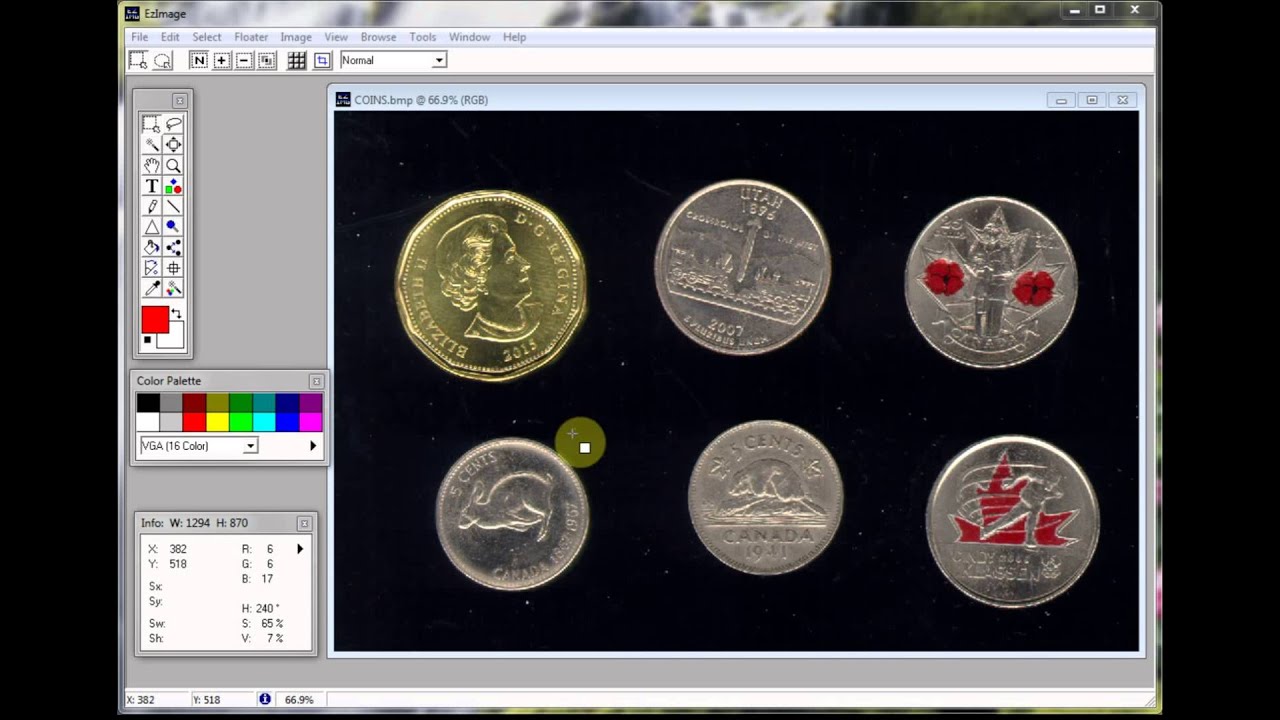This screenshot has height=720, width=1280.
Task: Pick black from the color palette
Action: (x=148, y=403)
